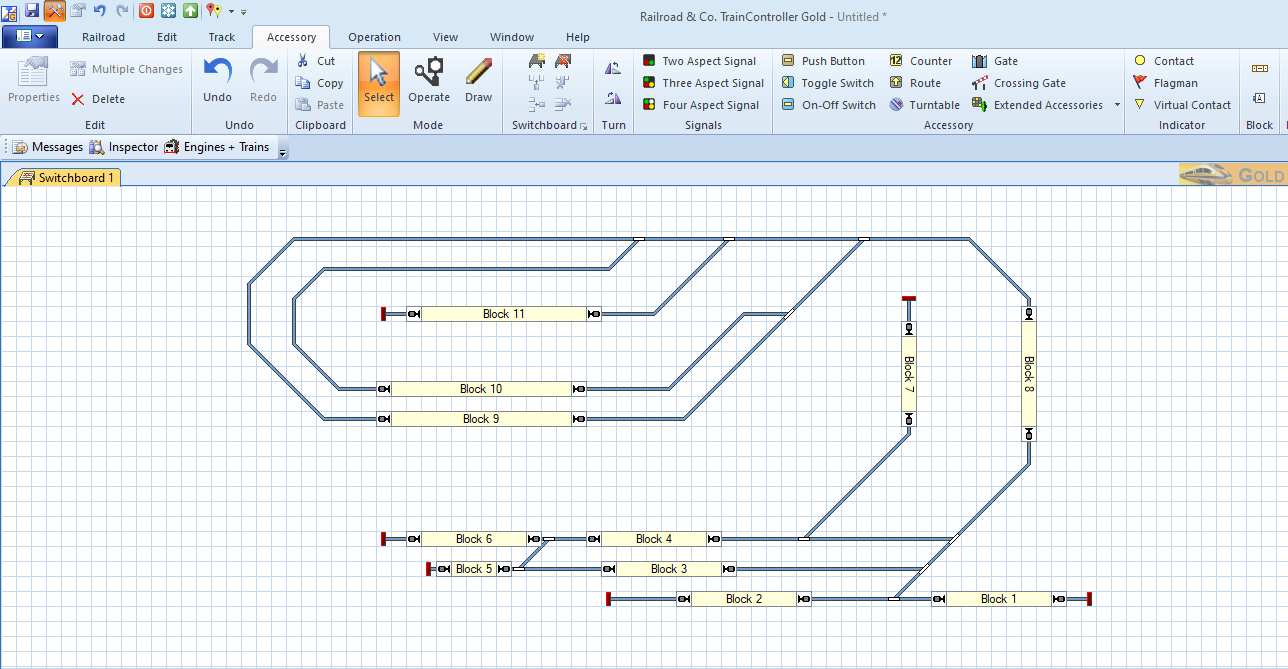
Task: Select Block 10 on the switchboard
Action: tap(480, 389)
